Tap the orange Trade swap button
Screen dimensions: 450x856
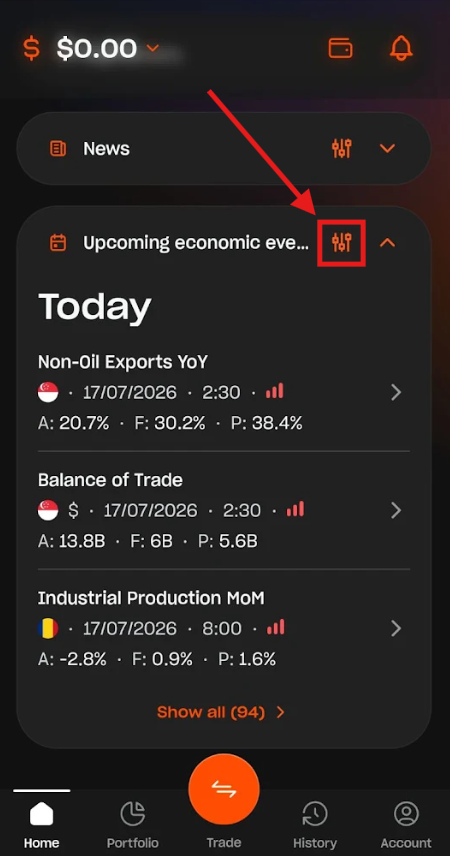tap(224, 789)
